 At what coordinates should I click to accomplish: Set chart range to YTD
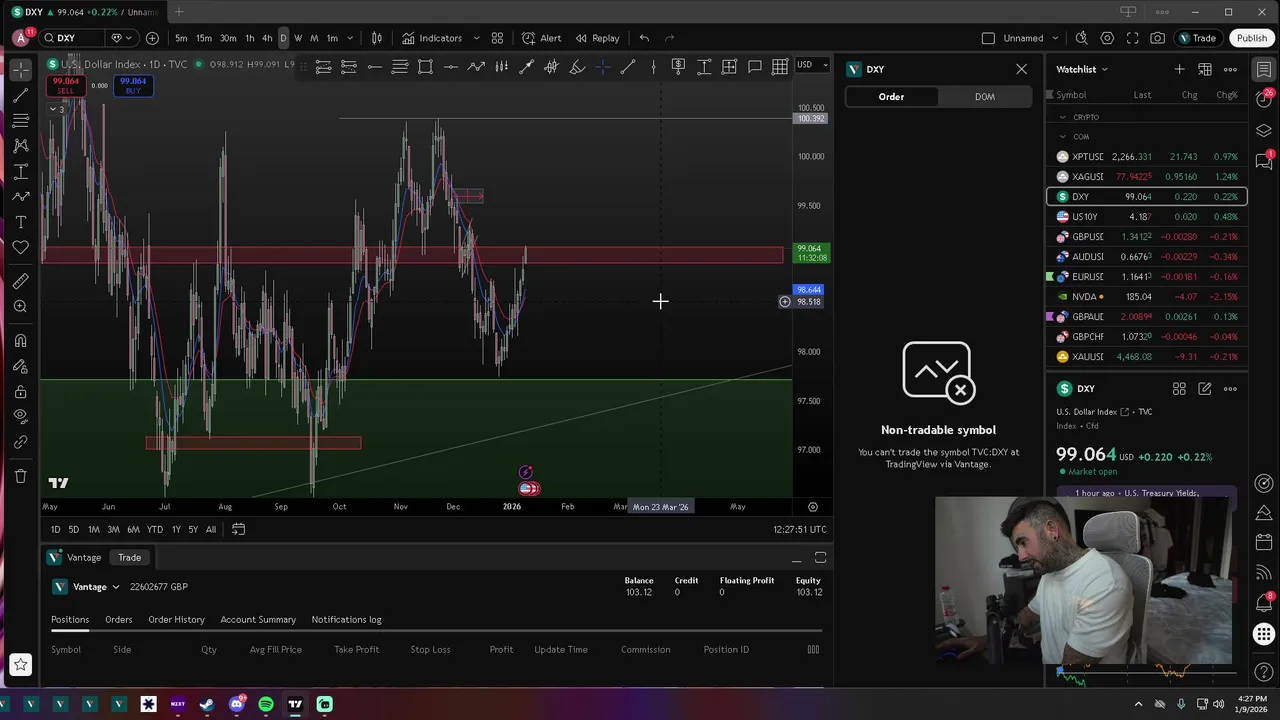coord(155,529)
